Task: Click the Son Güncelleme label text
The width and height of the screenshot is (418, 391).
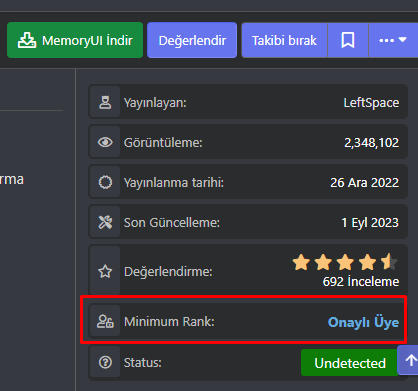Action: coord(172,223)
